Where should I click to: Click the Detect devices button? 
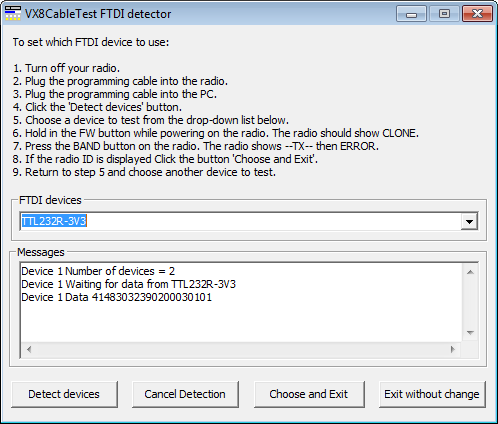pyautogui.click(x=64, y=394)
